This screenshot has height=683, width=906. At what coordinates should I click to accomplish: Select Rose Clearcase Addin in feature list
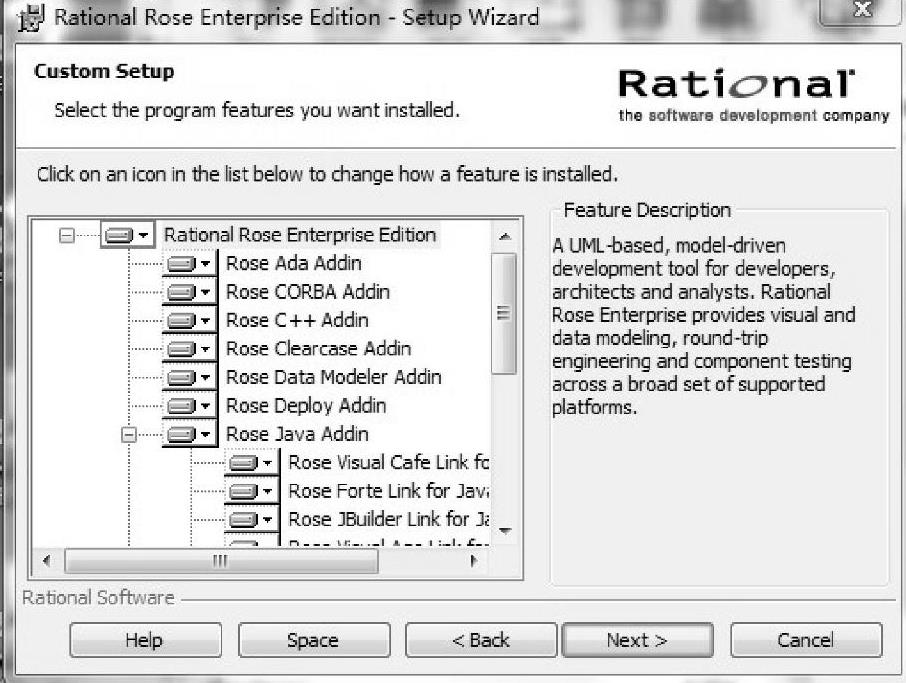pos(318,348)
